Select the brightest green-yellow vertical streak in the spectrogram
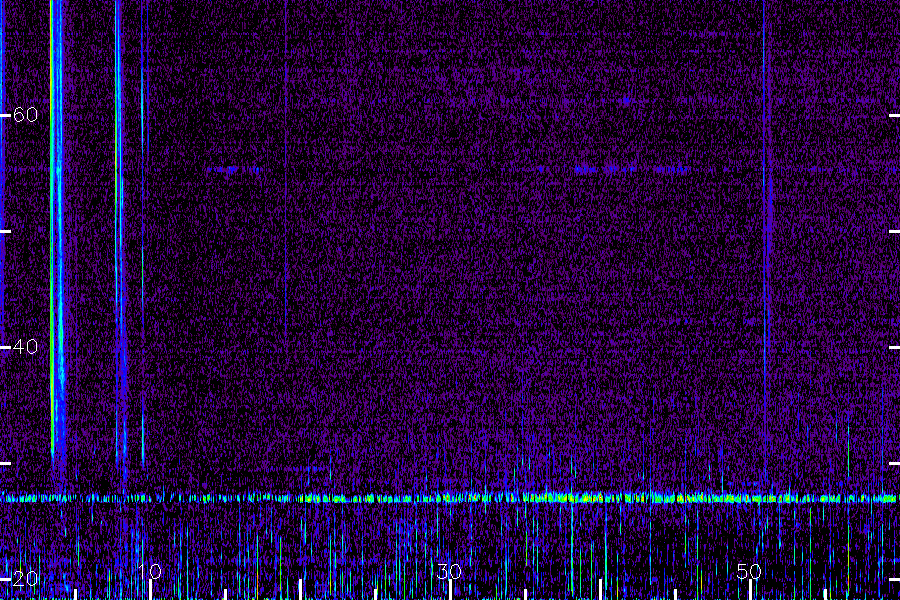Image resolution: width=900 pixels, height=600 pixels. pyautogui.click(x=52, y=230)
